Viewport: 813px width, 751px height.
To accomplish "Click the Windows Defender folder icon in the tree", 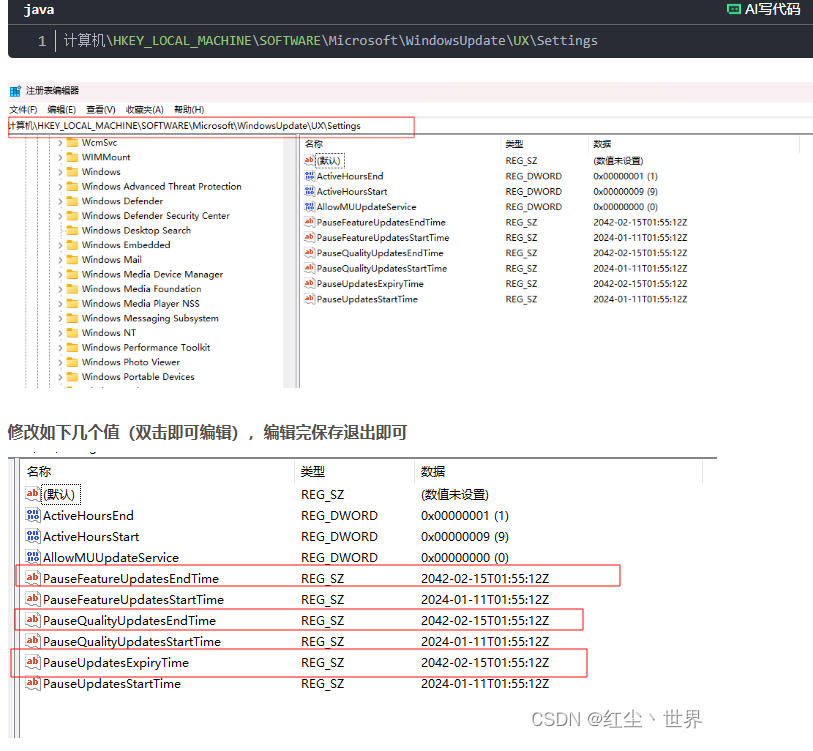I will (x=73, y=201).
